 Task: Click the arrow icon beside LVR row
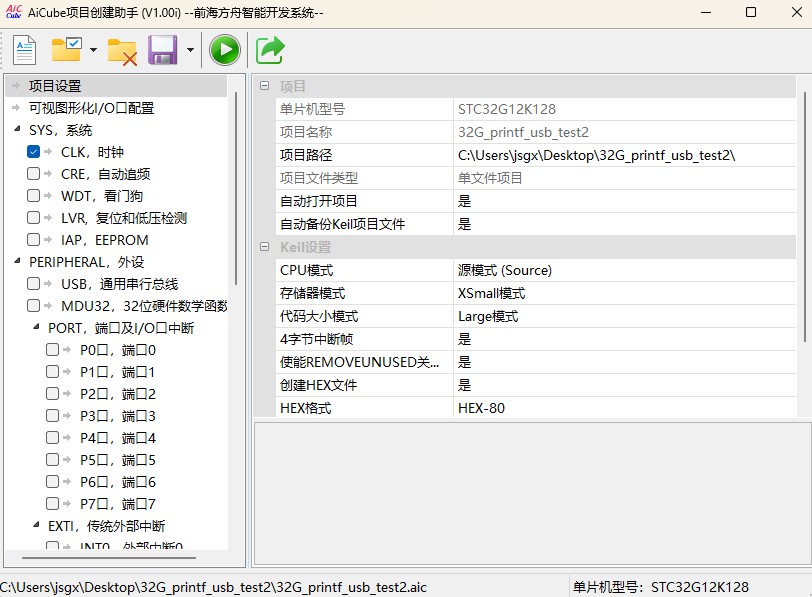click(48, 217)
